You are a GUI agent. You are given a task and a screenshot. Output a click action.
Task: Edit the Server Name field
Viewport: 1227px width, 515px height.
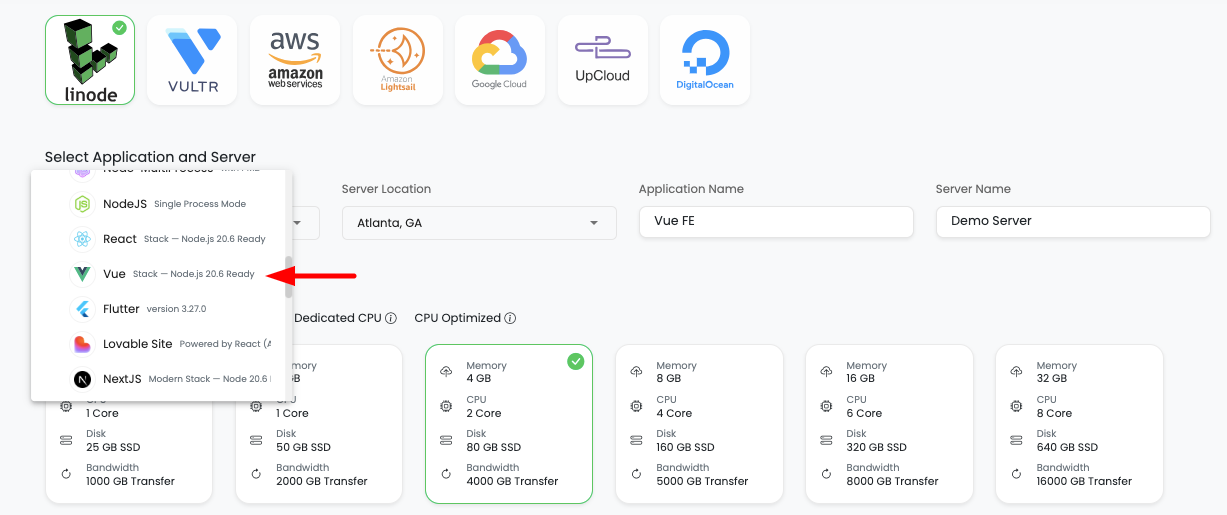tap(1073, 221)
